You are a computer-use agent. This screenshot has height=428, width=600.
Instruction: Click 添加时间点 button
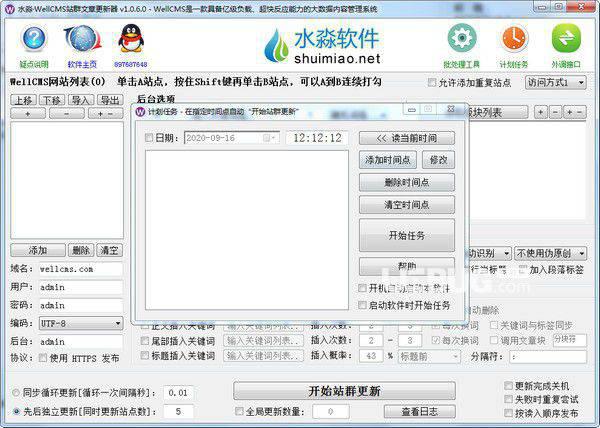pyautogui.click(x=388, y=160)
